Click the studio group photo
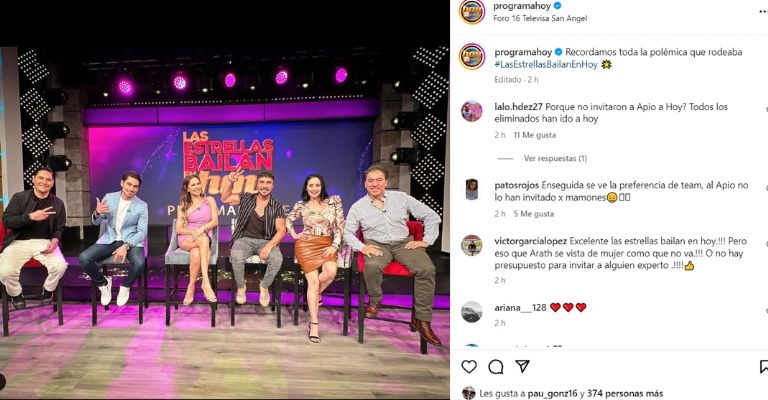The height and width of the screenshot is (400, 768). (225, 200)
